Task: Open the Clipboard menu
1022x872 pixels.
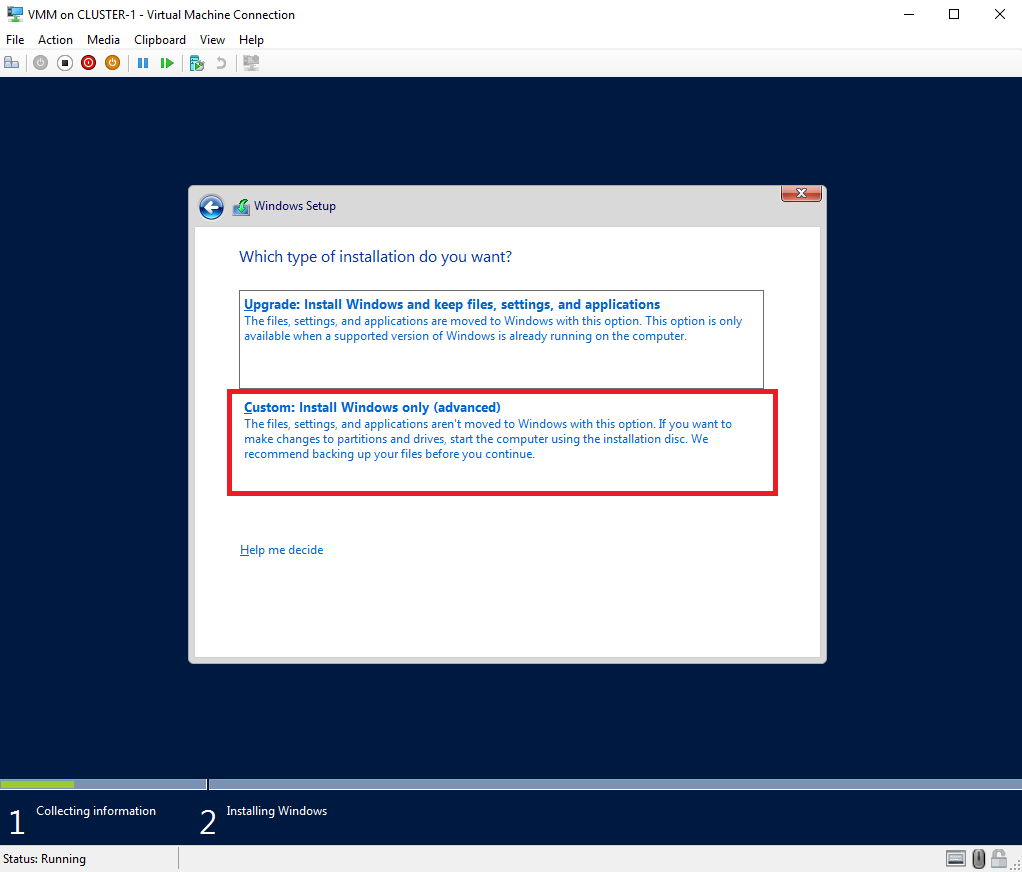Action: [160, 40]
